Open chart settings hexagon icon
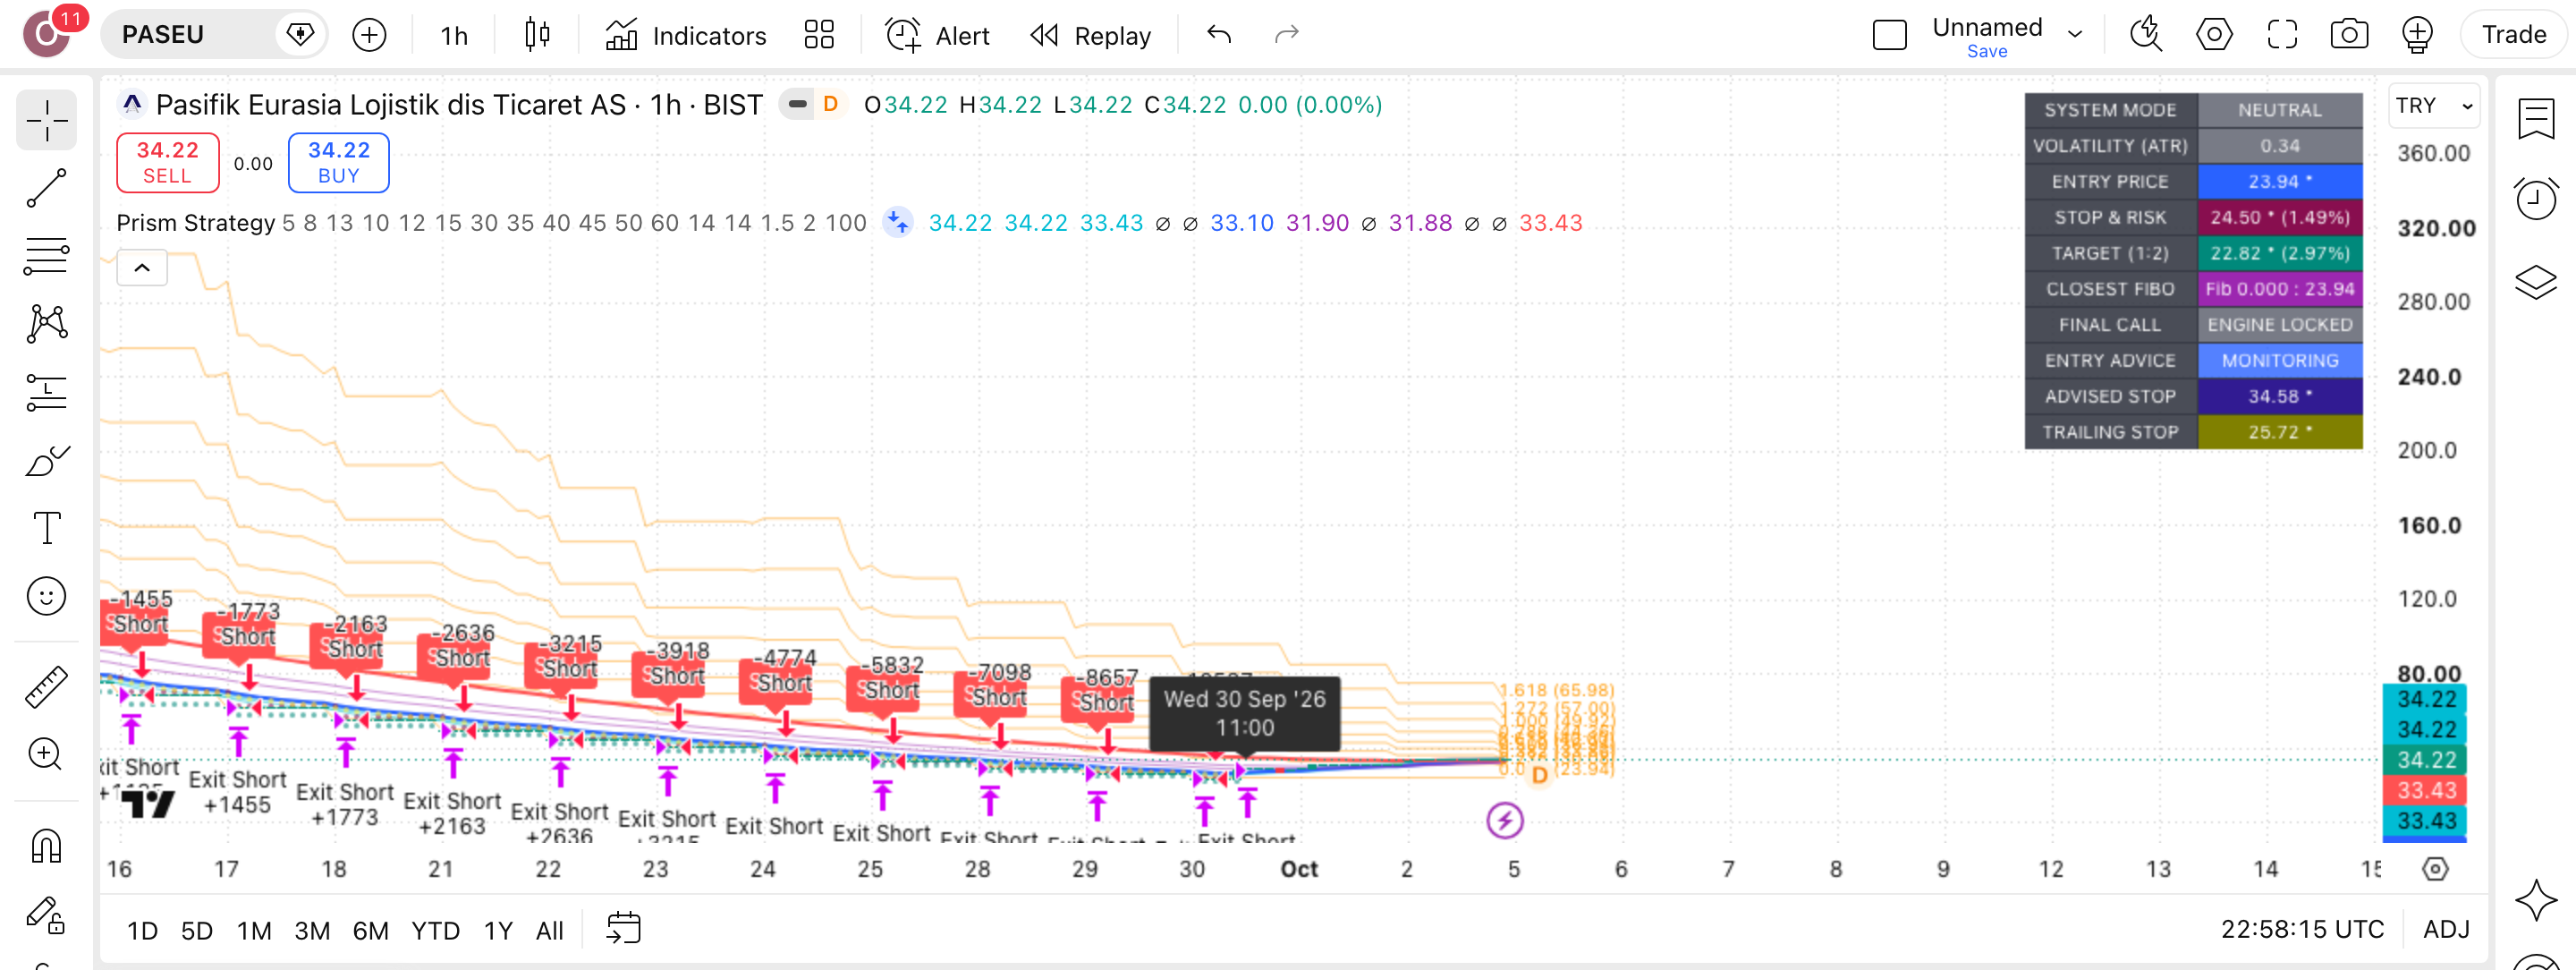 [2214, 35]
